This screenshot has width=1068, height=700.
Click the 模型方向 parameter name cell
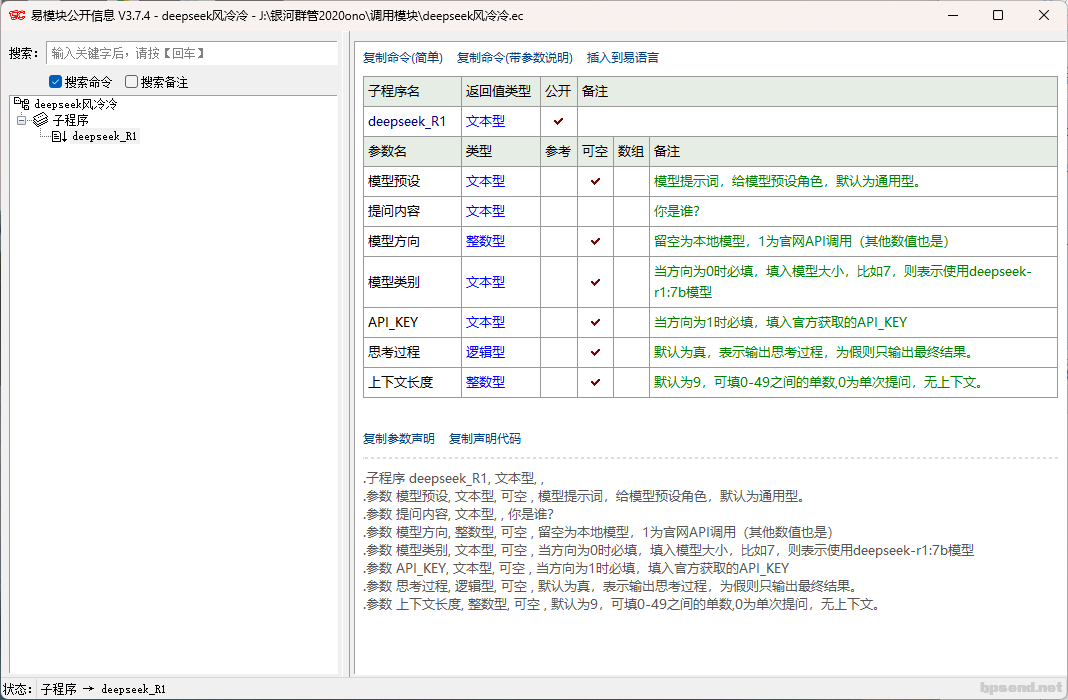point(412,241)
